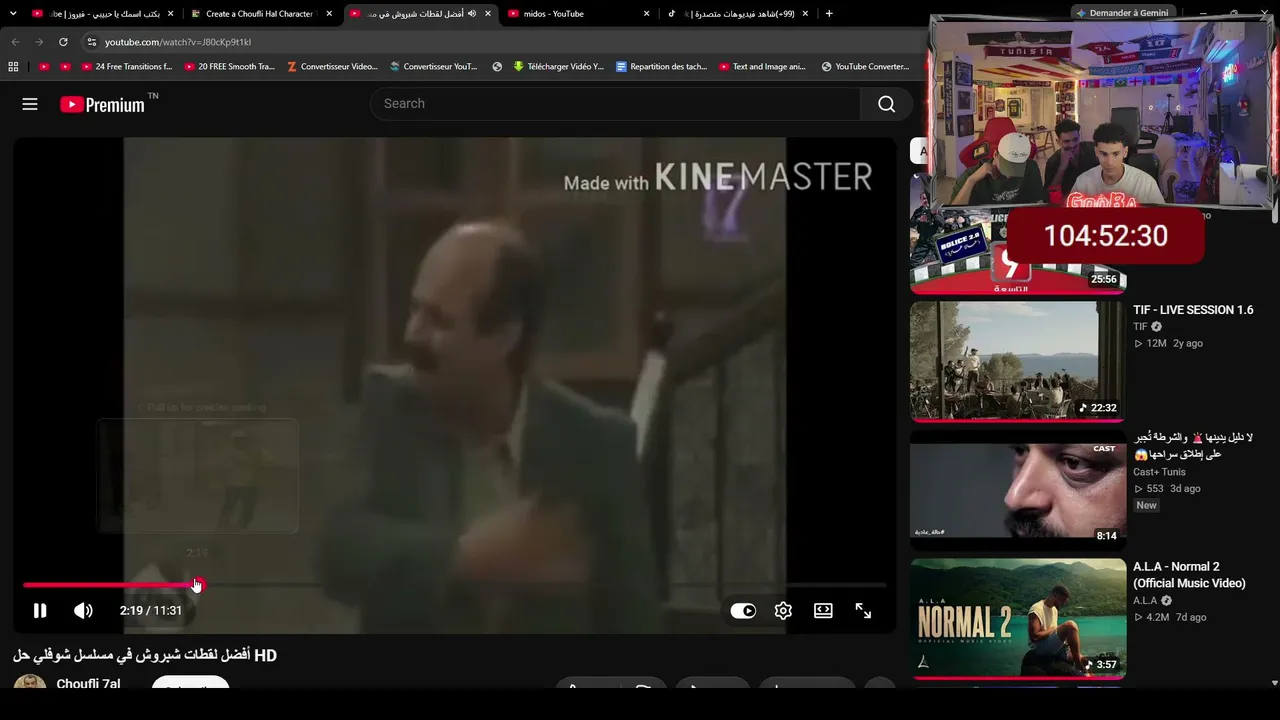Toggle the autoplay switch

coord(743,611)
